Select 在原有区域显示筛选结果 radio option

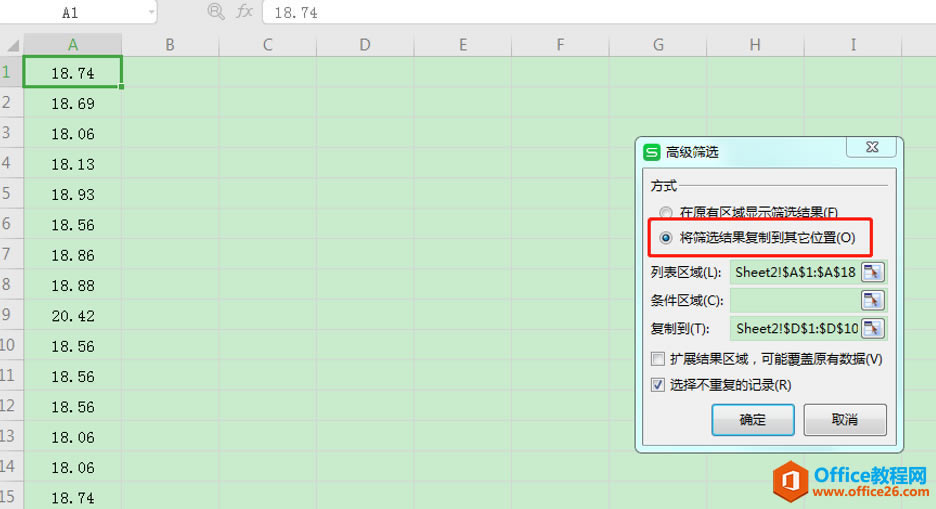(x=666, y=212)
